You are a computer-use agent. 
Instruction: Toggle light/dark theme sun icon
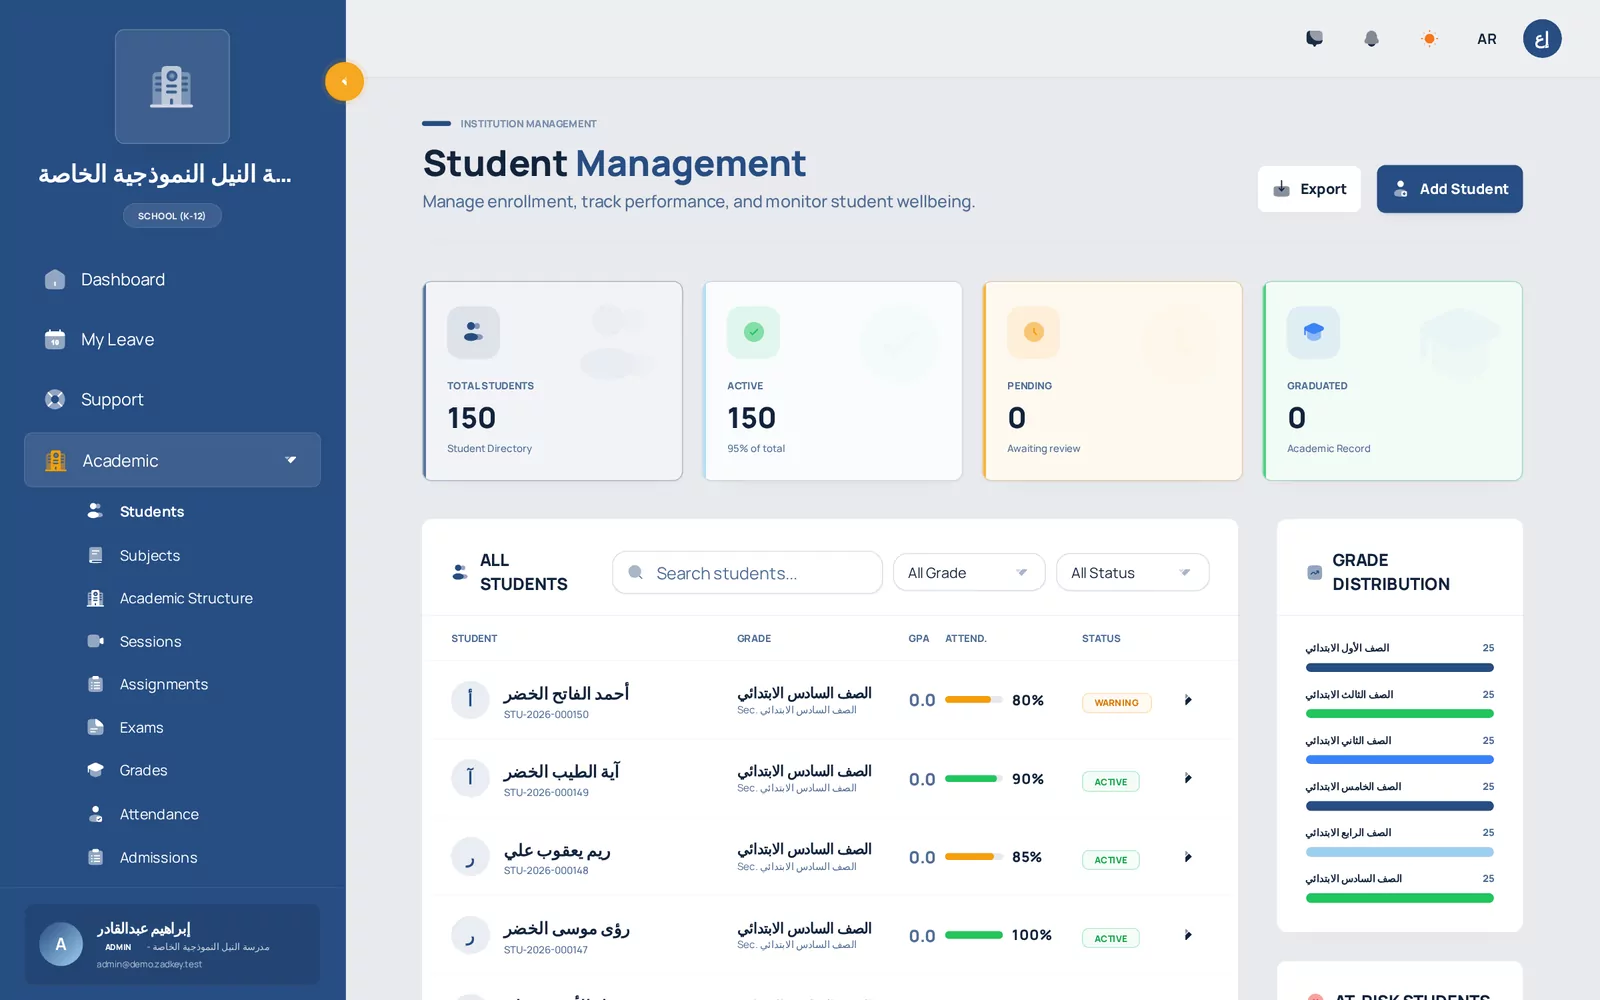[x=1429, y=39]
